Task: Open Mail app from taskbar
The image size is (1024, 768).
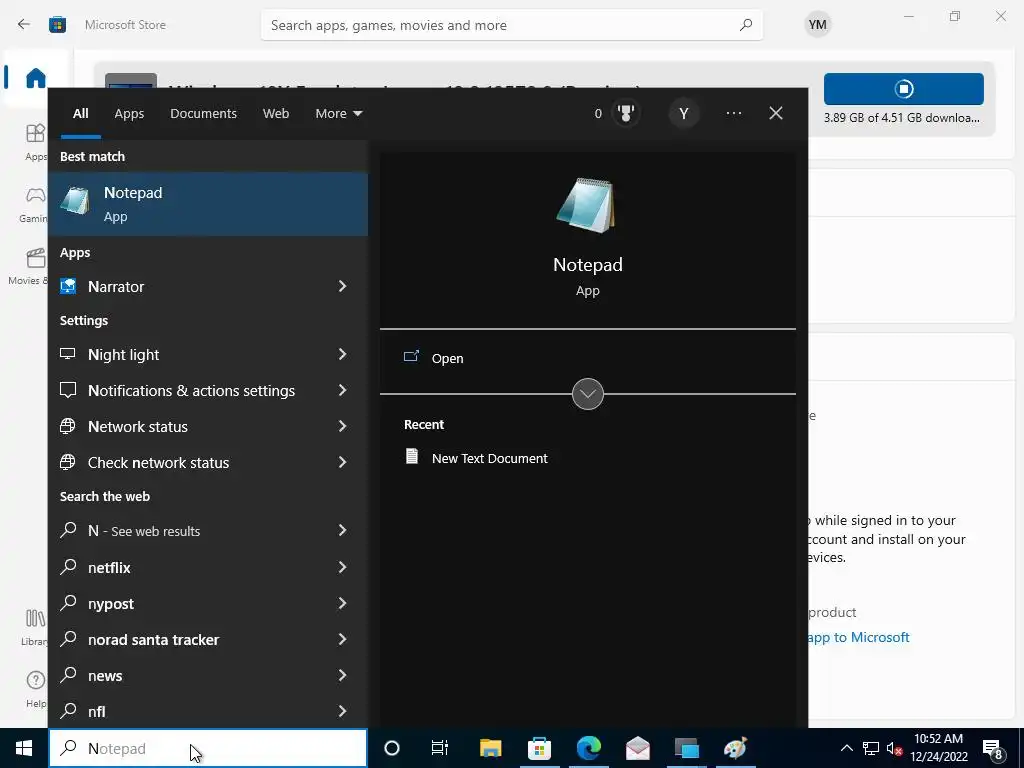Action: [x=637, y=748]
